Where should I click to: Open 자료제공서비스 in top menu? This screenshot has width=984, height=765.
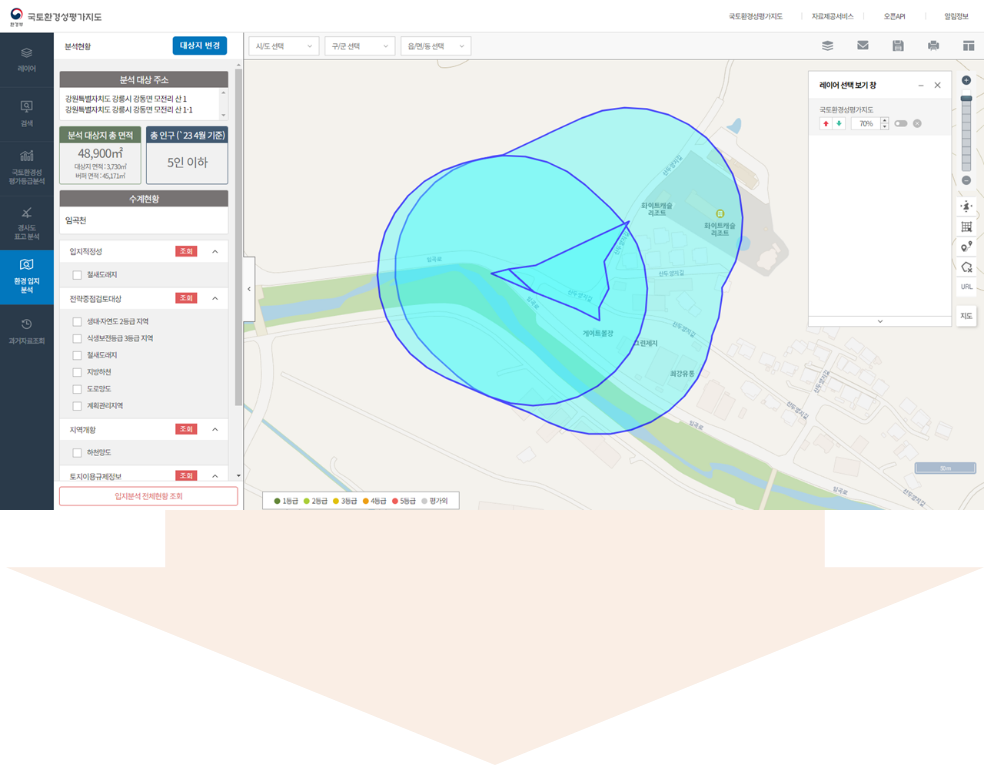(832, 16)
